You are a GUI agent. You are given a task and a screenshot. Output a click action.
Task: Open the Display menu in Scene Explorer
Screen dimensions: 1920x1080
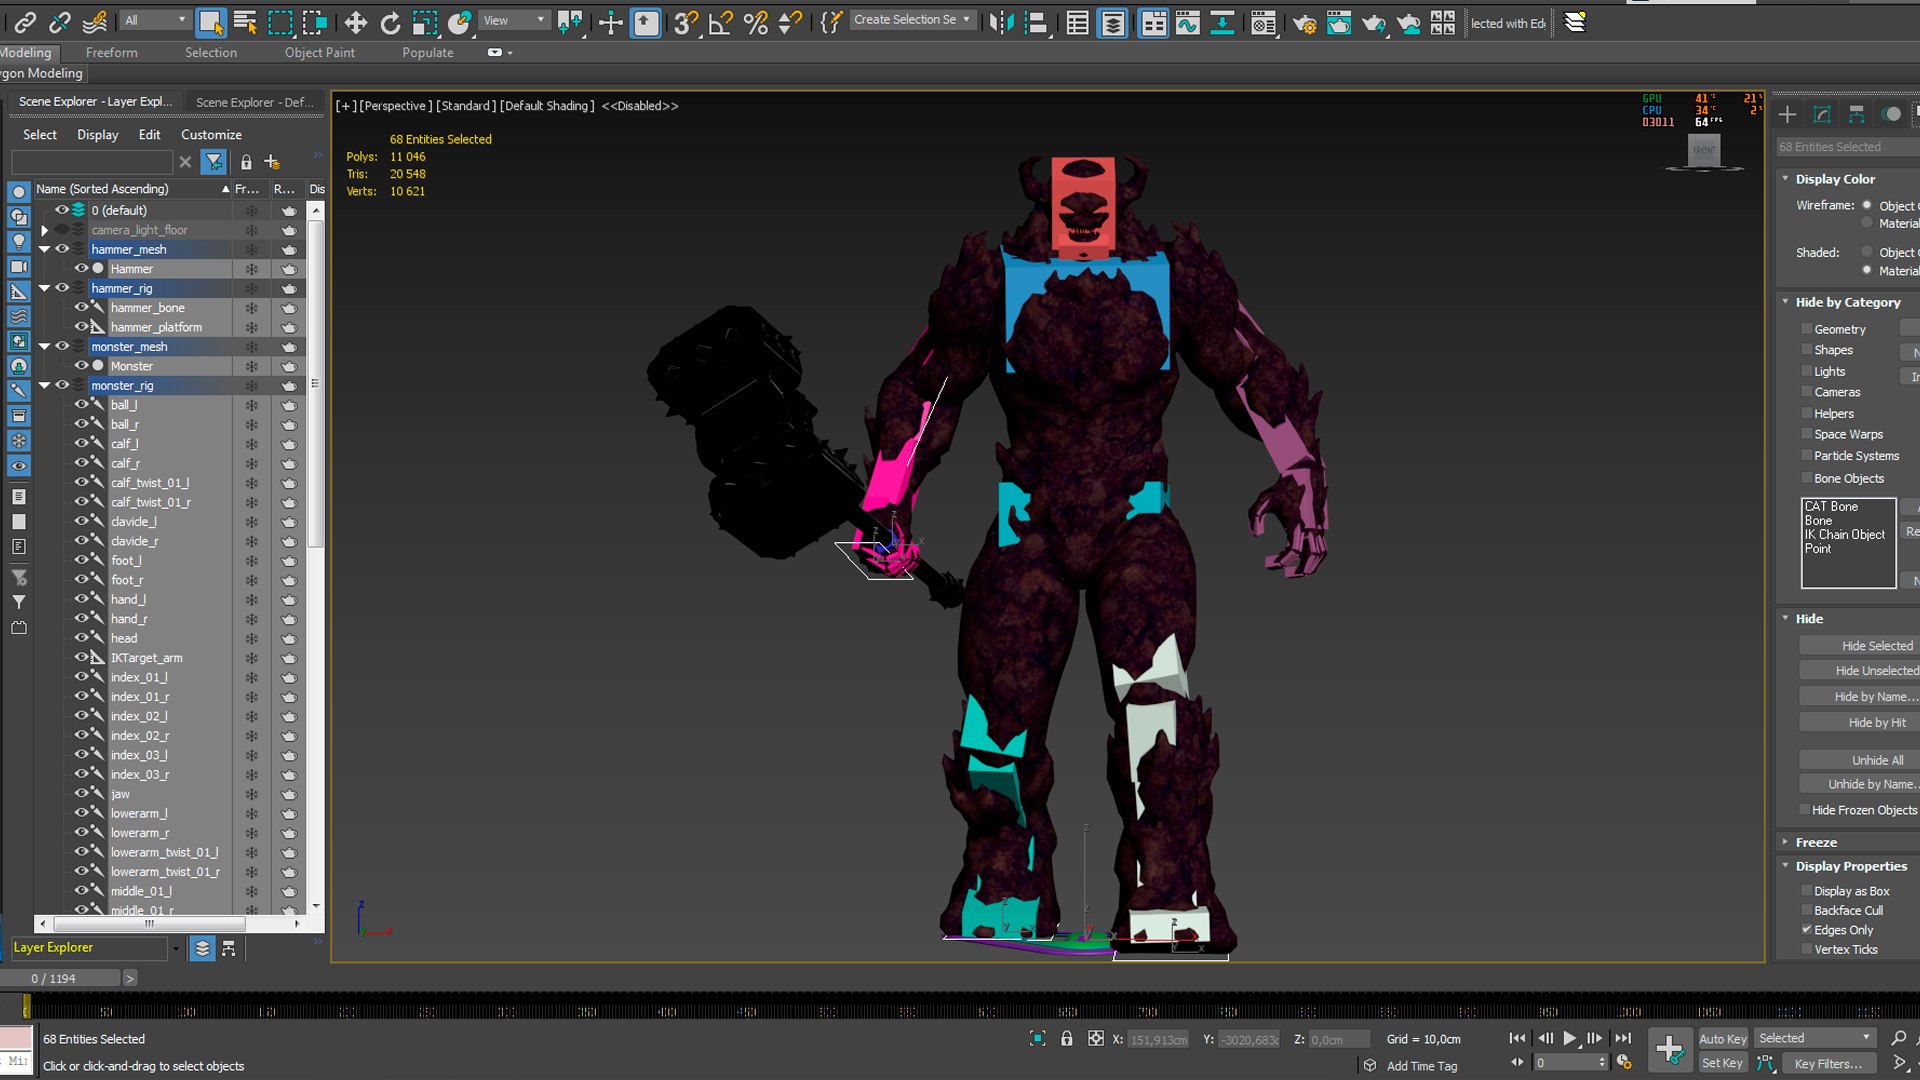[98, 134]
